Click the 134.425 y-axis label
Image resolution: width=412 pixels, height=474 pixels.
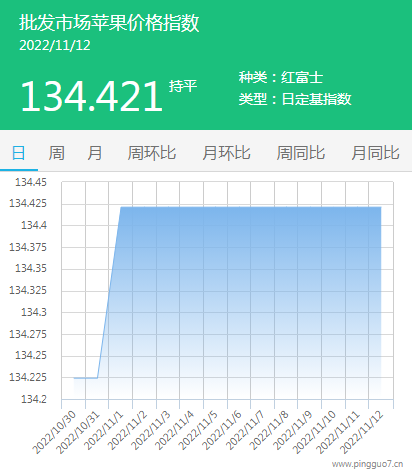28,203
